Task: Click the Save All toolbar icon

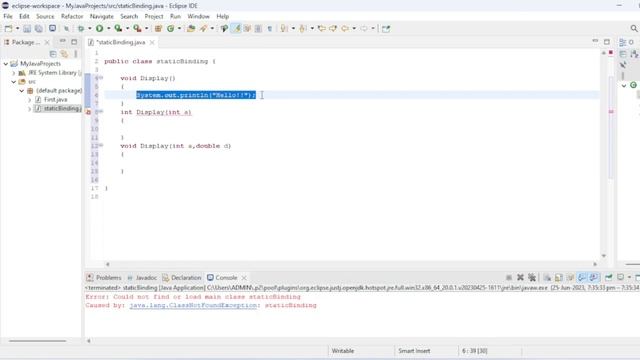Action: 39,28
